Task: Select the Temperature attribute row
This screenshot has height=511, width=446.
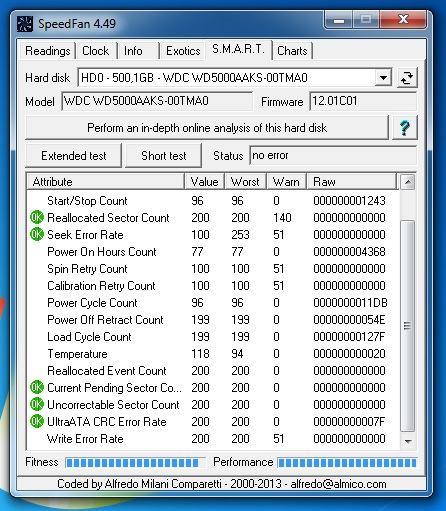Action: pyautogui.click(x=212, y=354)
